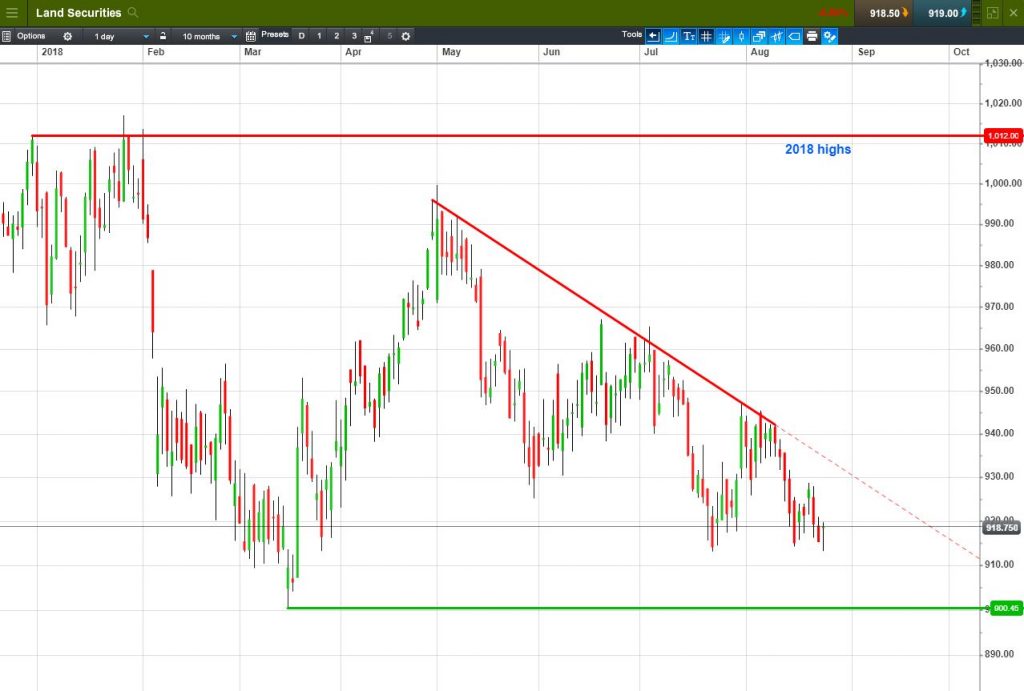Image resolution: width=1024 pixels, height=691 pixels.
Task: Click the 'May' date axis label
Action: [451, 52]
